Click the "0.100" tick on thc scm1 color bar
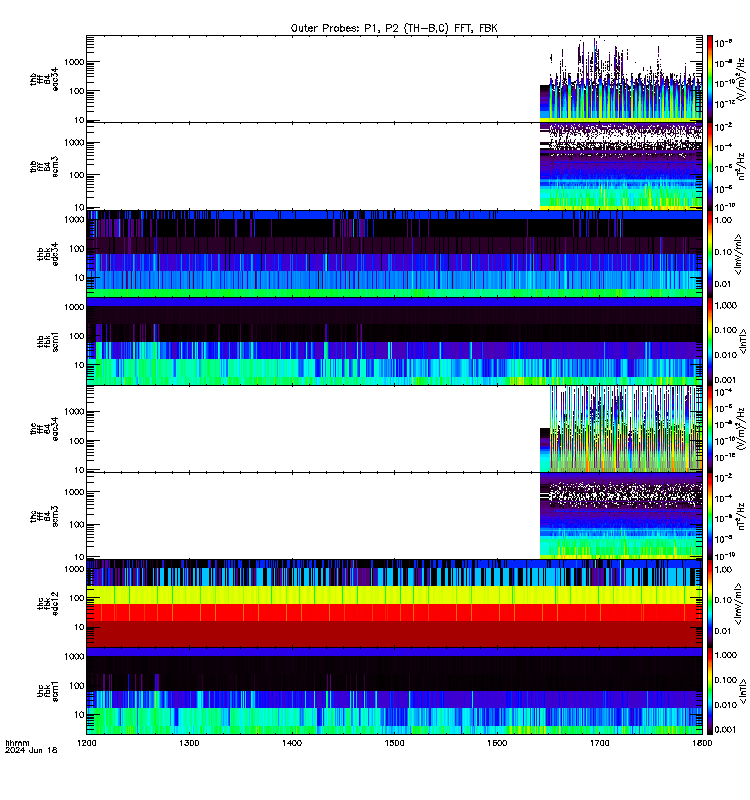 726,680
